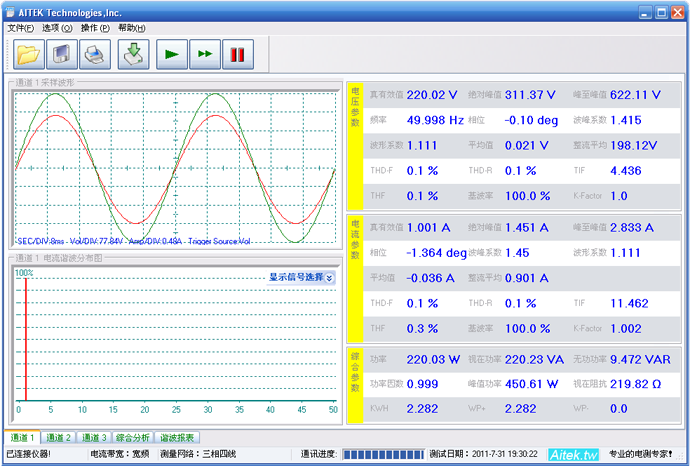Click the 通讯进度 progress bar

[x=383, y=454]
